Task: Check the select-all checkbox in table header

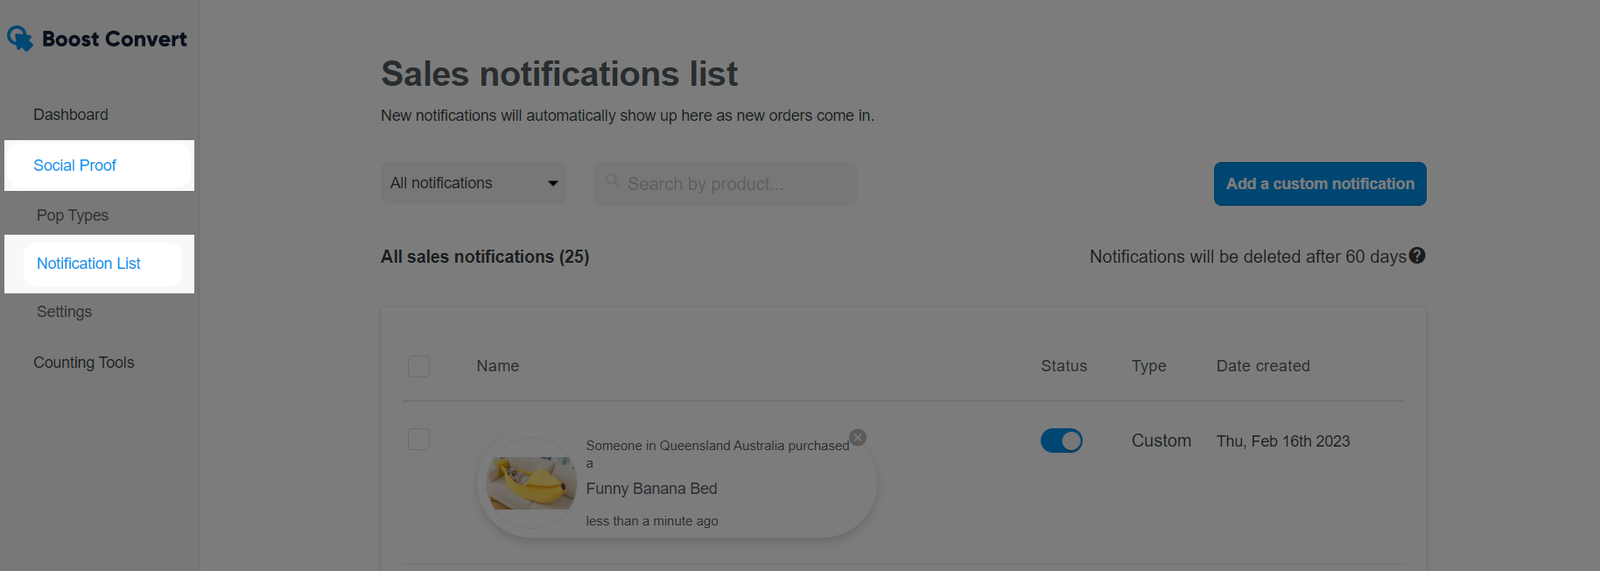Action: (419, 366)
